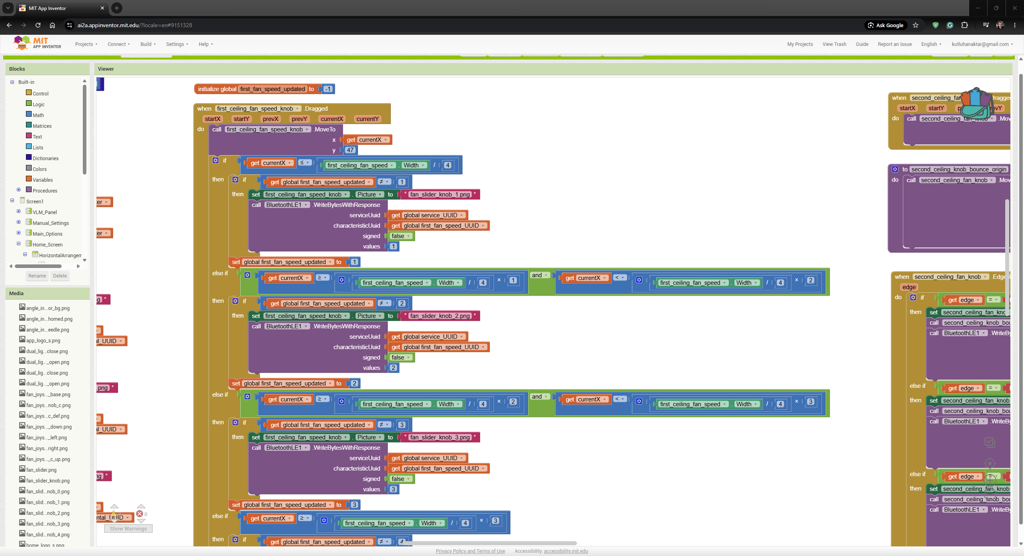The width and height of the screenshot is (1024, 556).
Task: Click the mutator gear on currentX ≤ if block
Action: coord(216,160)
